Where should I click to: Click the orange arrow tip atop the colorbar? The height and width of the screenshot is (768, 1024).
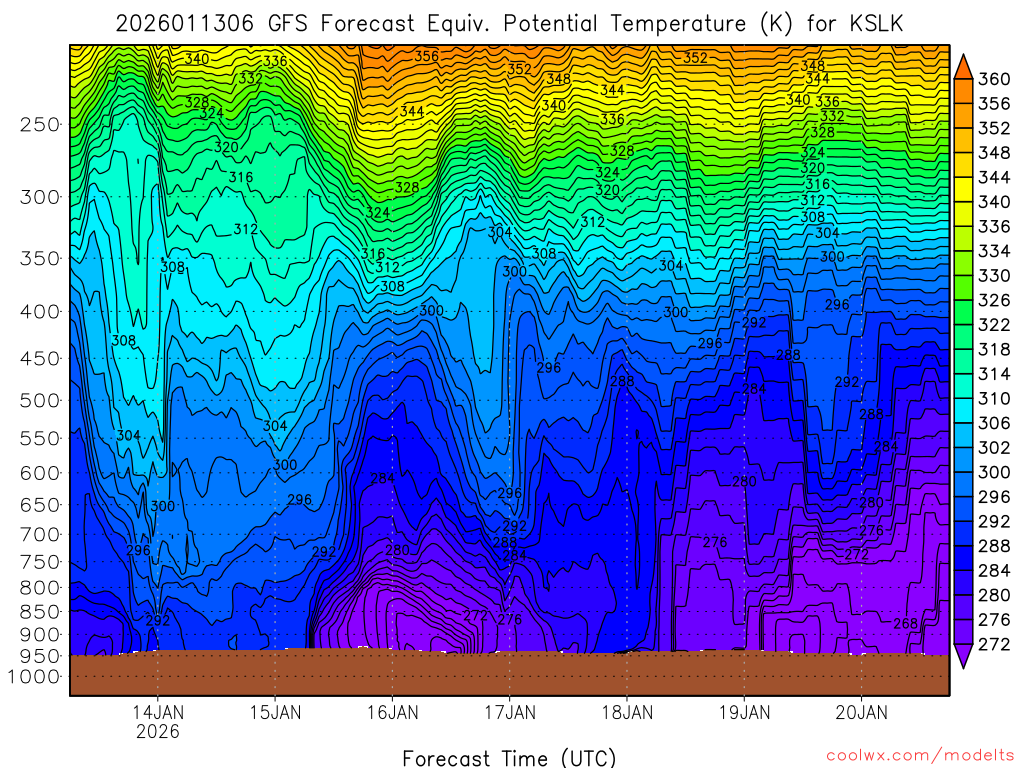point(963,67)
